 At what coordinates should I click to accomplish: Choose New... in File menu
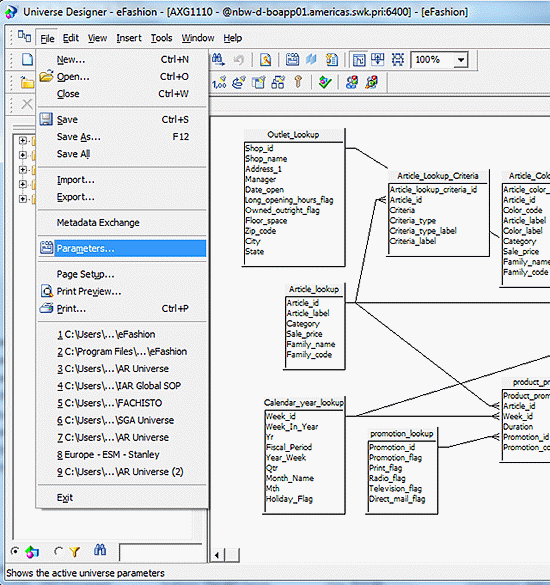point(122,59)
